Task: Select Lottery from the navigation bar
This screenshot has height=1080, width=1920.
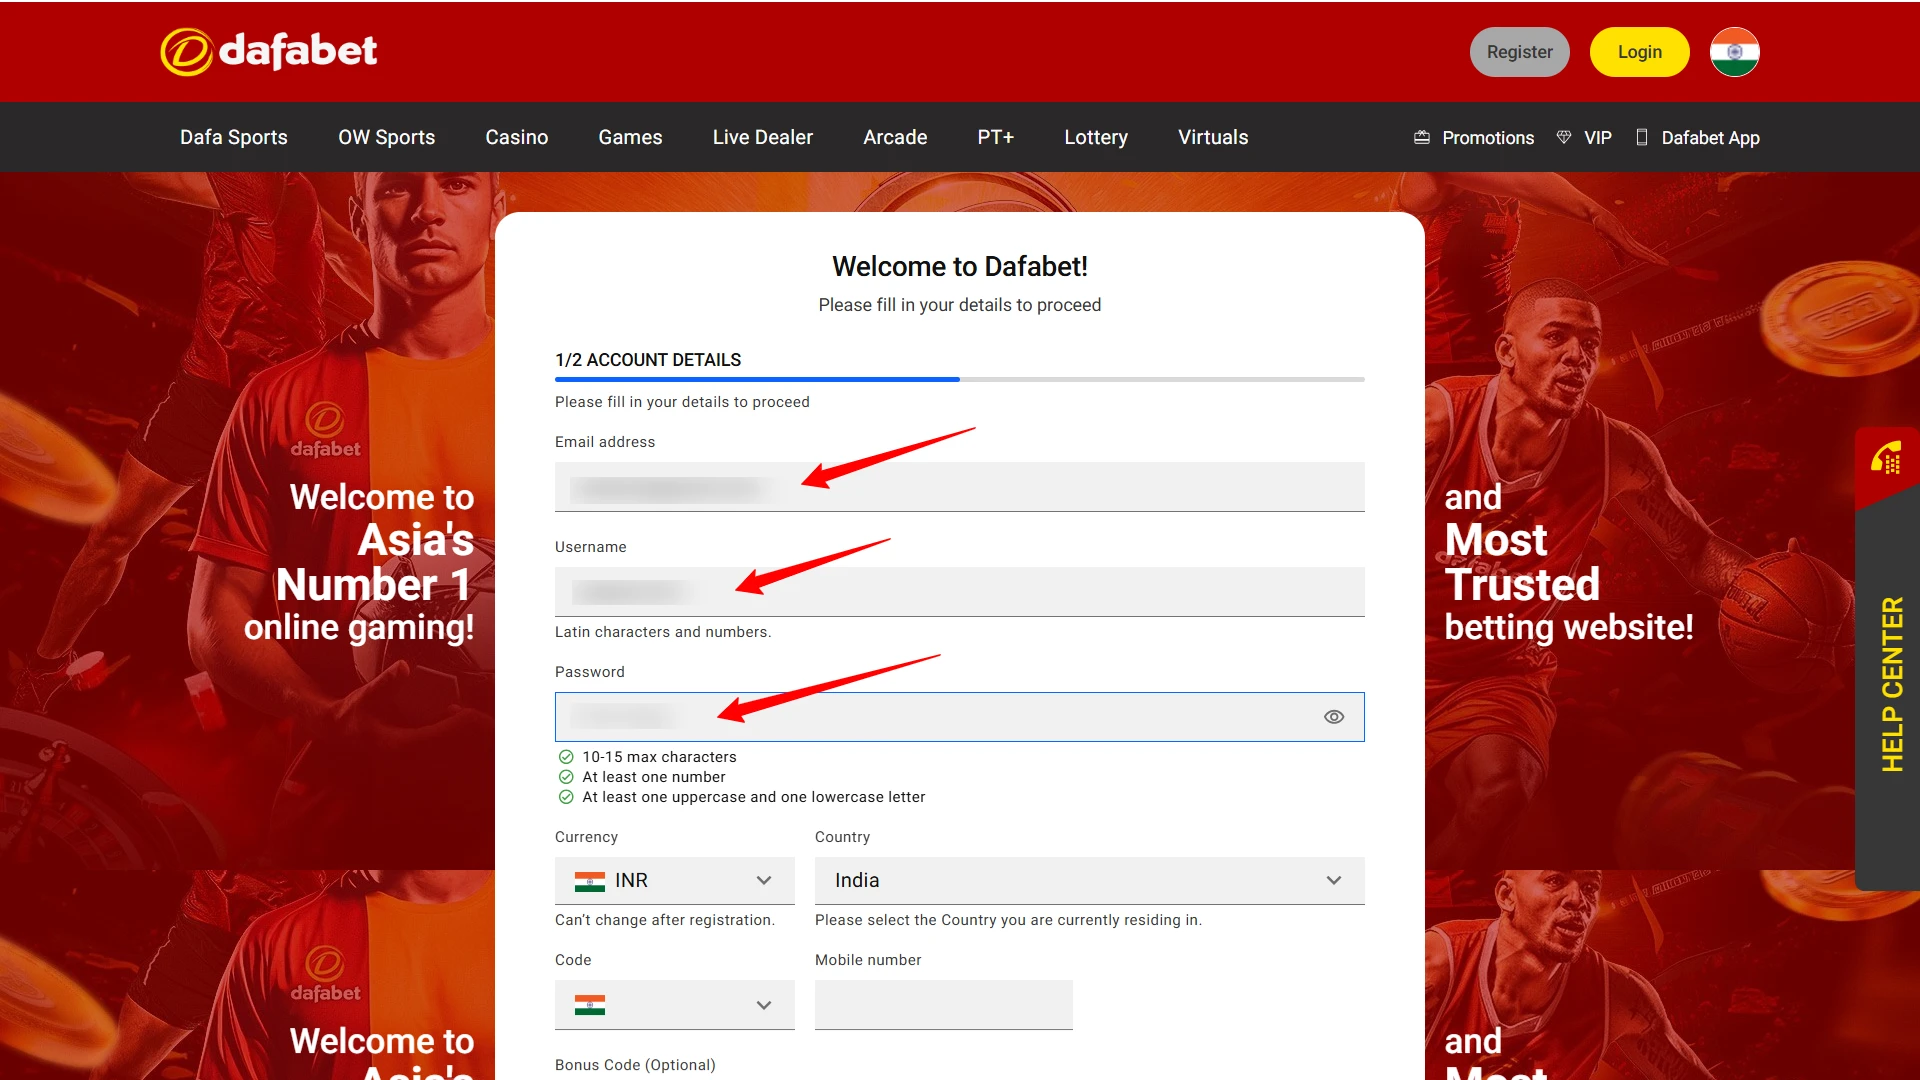Action: [1096, 137]
